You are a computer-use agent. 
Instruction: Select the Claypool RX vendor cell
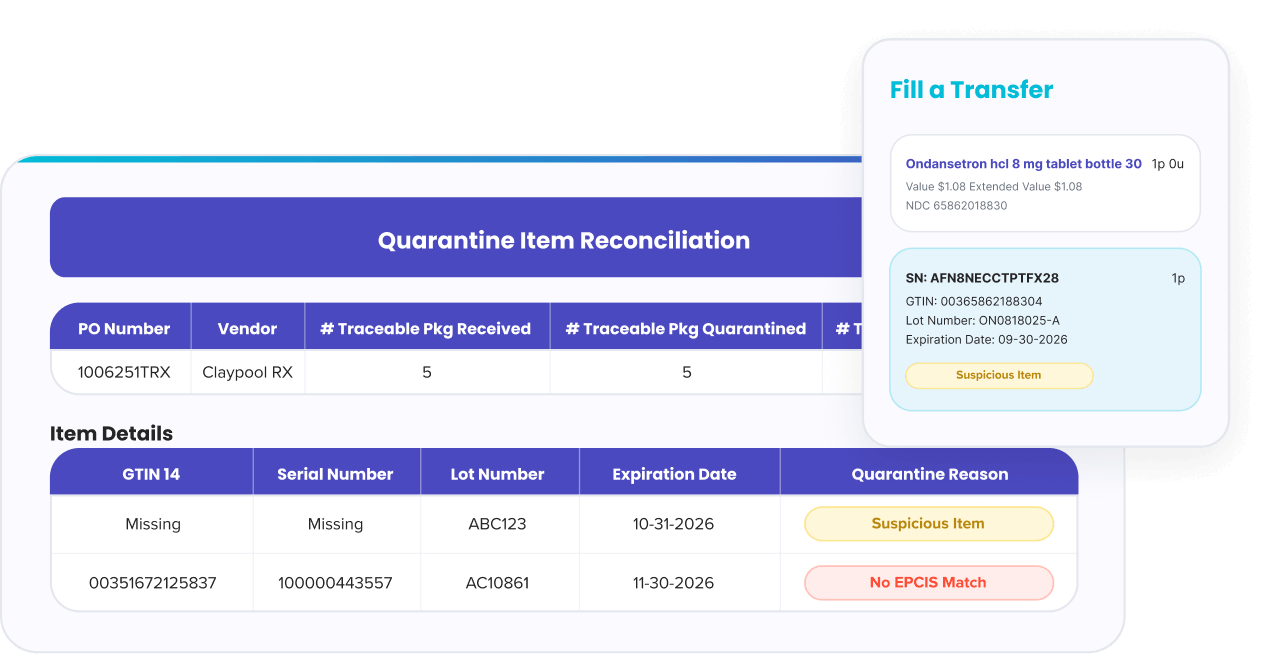(x=248, y=373)
